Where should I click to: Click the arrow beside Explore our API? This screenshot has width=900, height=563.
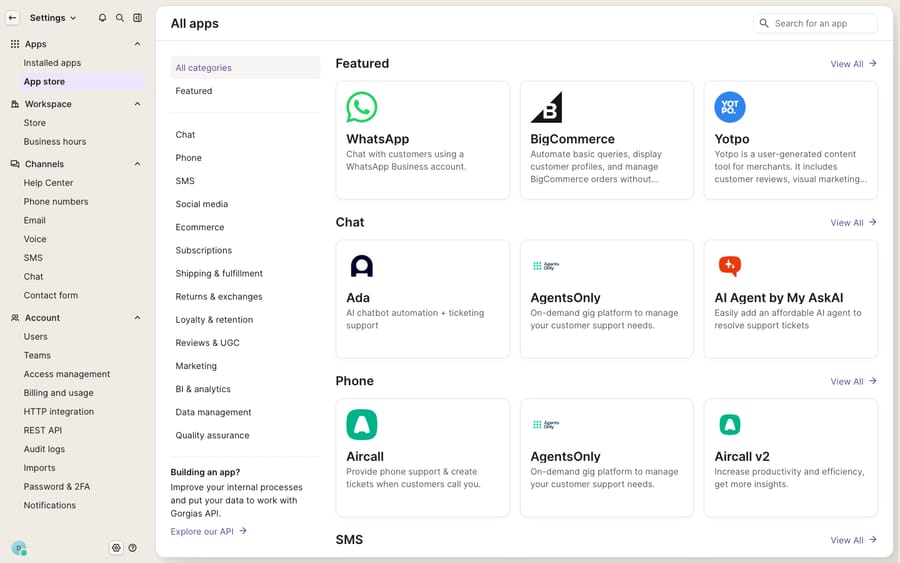pos(243,531)
